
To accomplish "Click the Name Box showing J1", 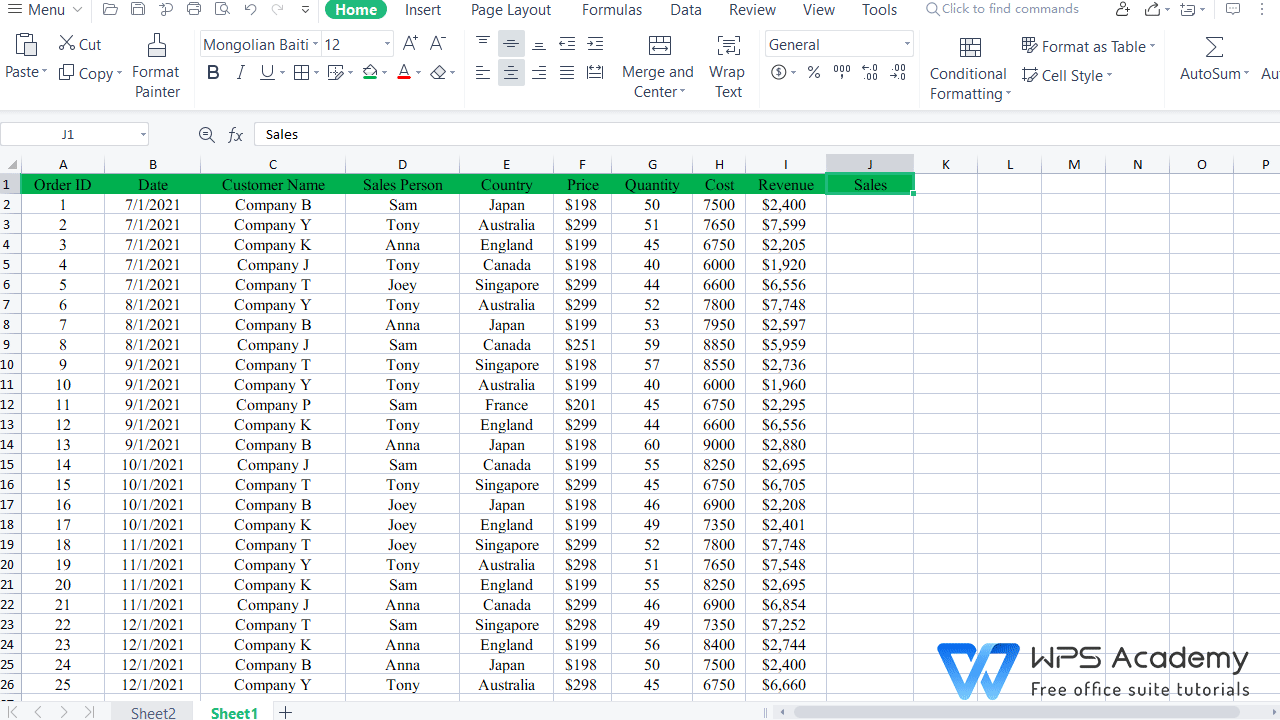I will click(x=67, y=133).
